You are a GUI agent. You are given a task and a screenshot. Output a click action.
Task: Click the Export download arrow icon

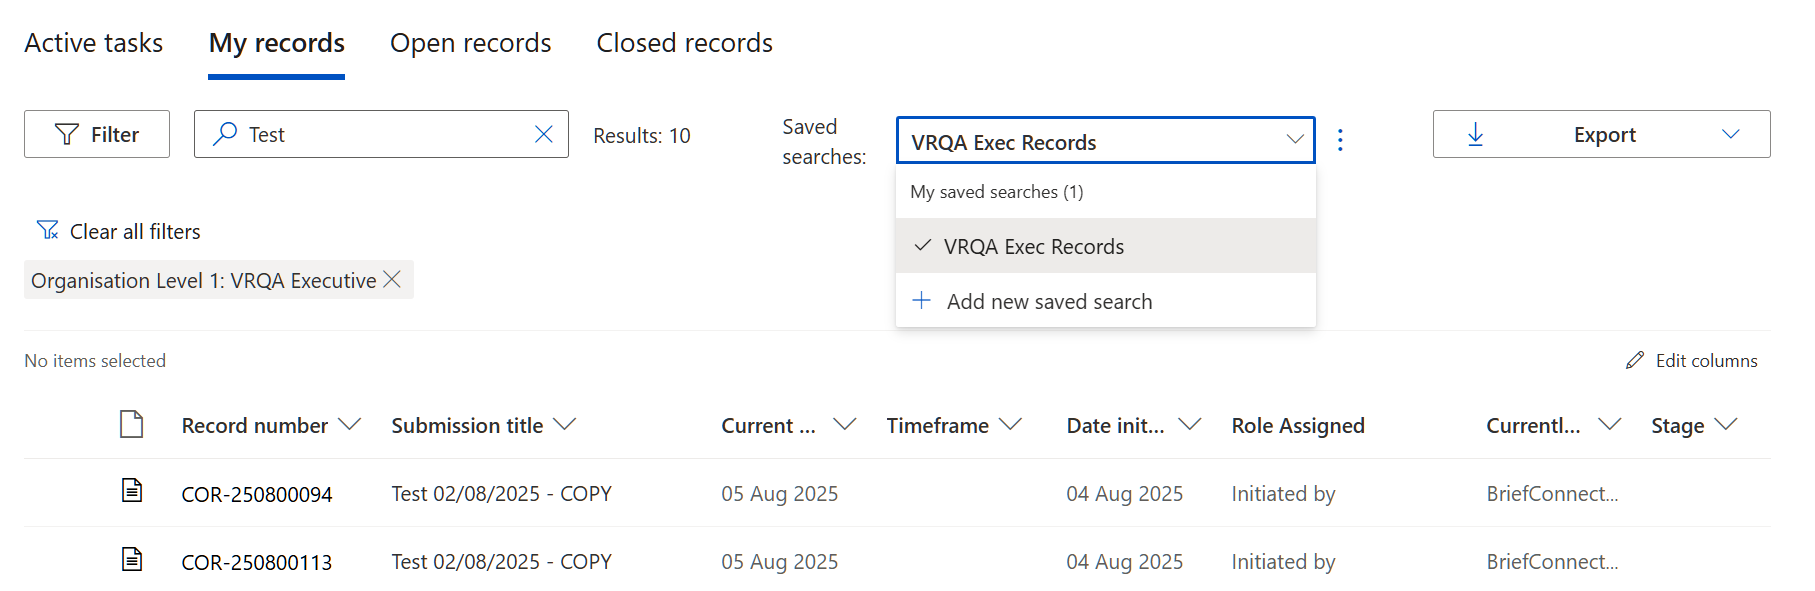pos(1476,134)
